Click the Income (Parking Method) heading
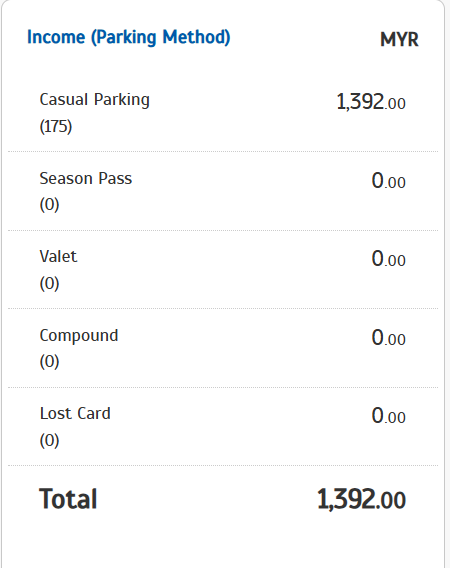 coord(129,37)
